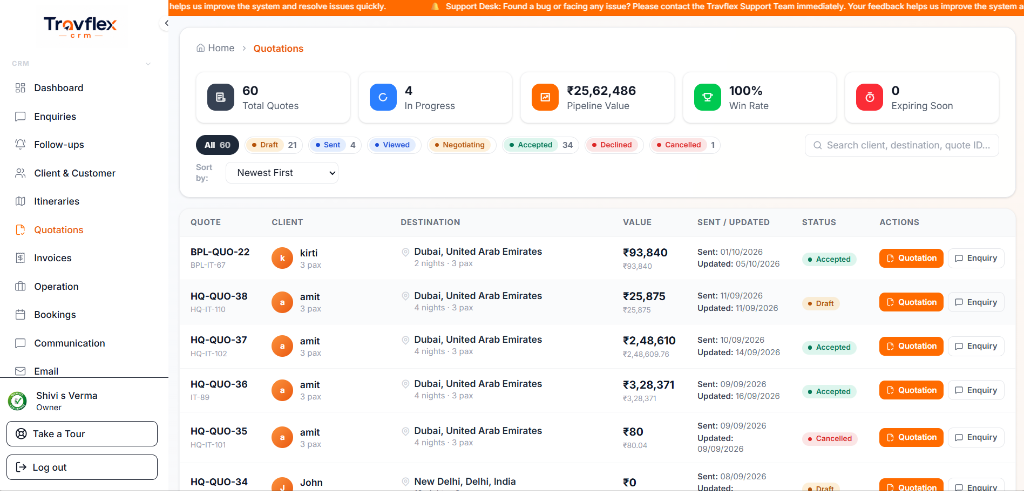Click the Pipeline Value orange icon

tap(545, 98)
